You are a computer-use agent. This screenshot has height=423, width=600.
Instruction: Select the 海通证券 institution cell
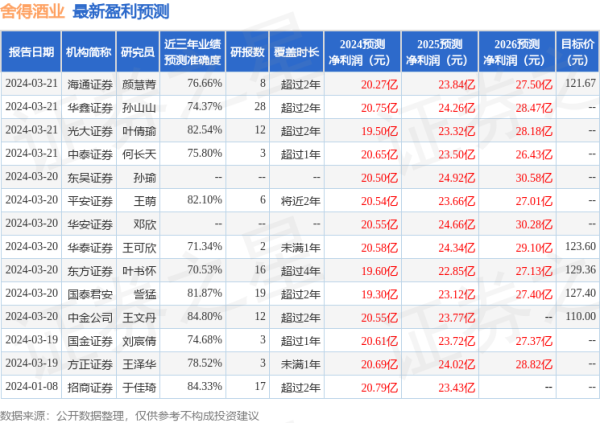pos(90,84)
